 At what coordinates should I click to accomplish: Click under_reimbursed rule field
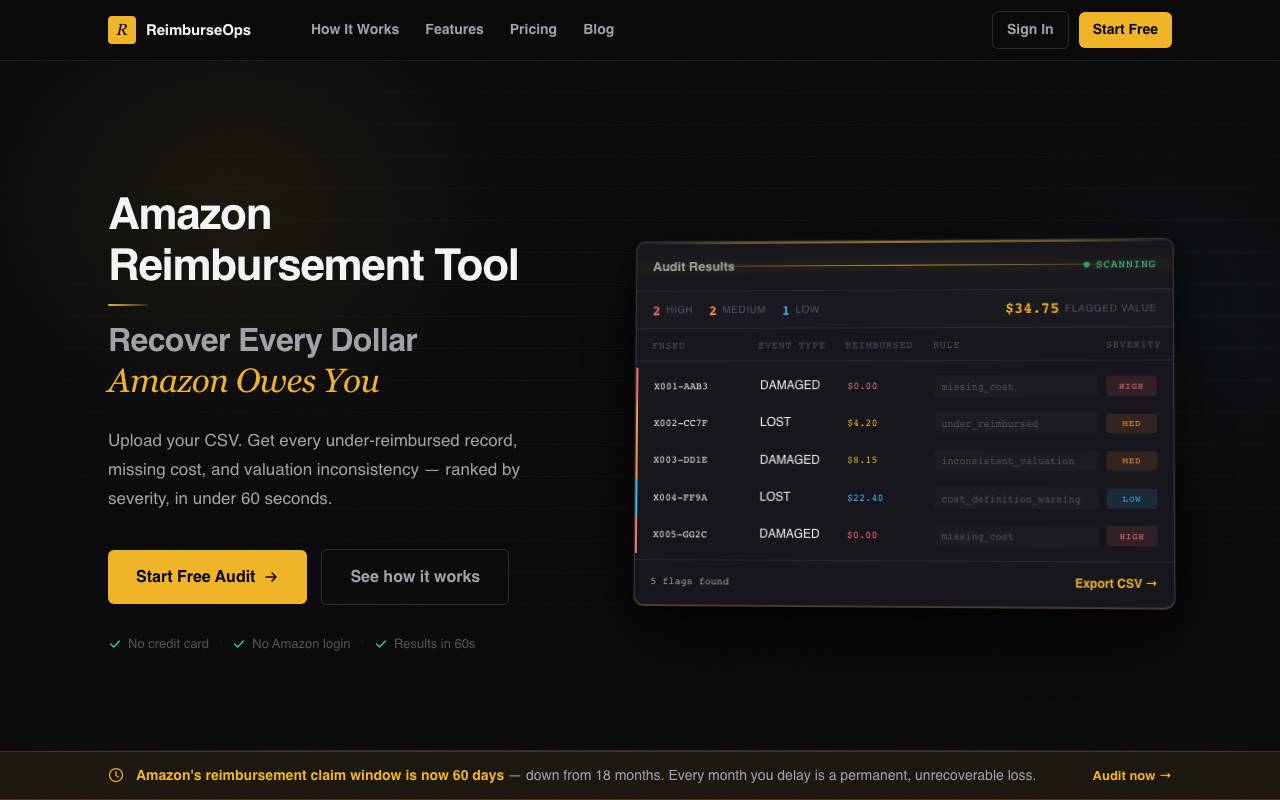1016,424
